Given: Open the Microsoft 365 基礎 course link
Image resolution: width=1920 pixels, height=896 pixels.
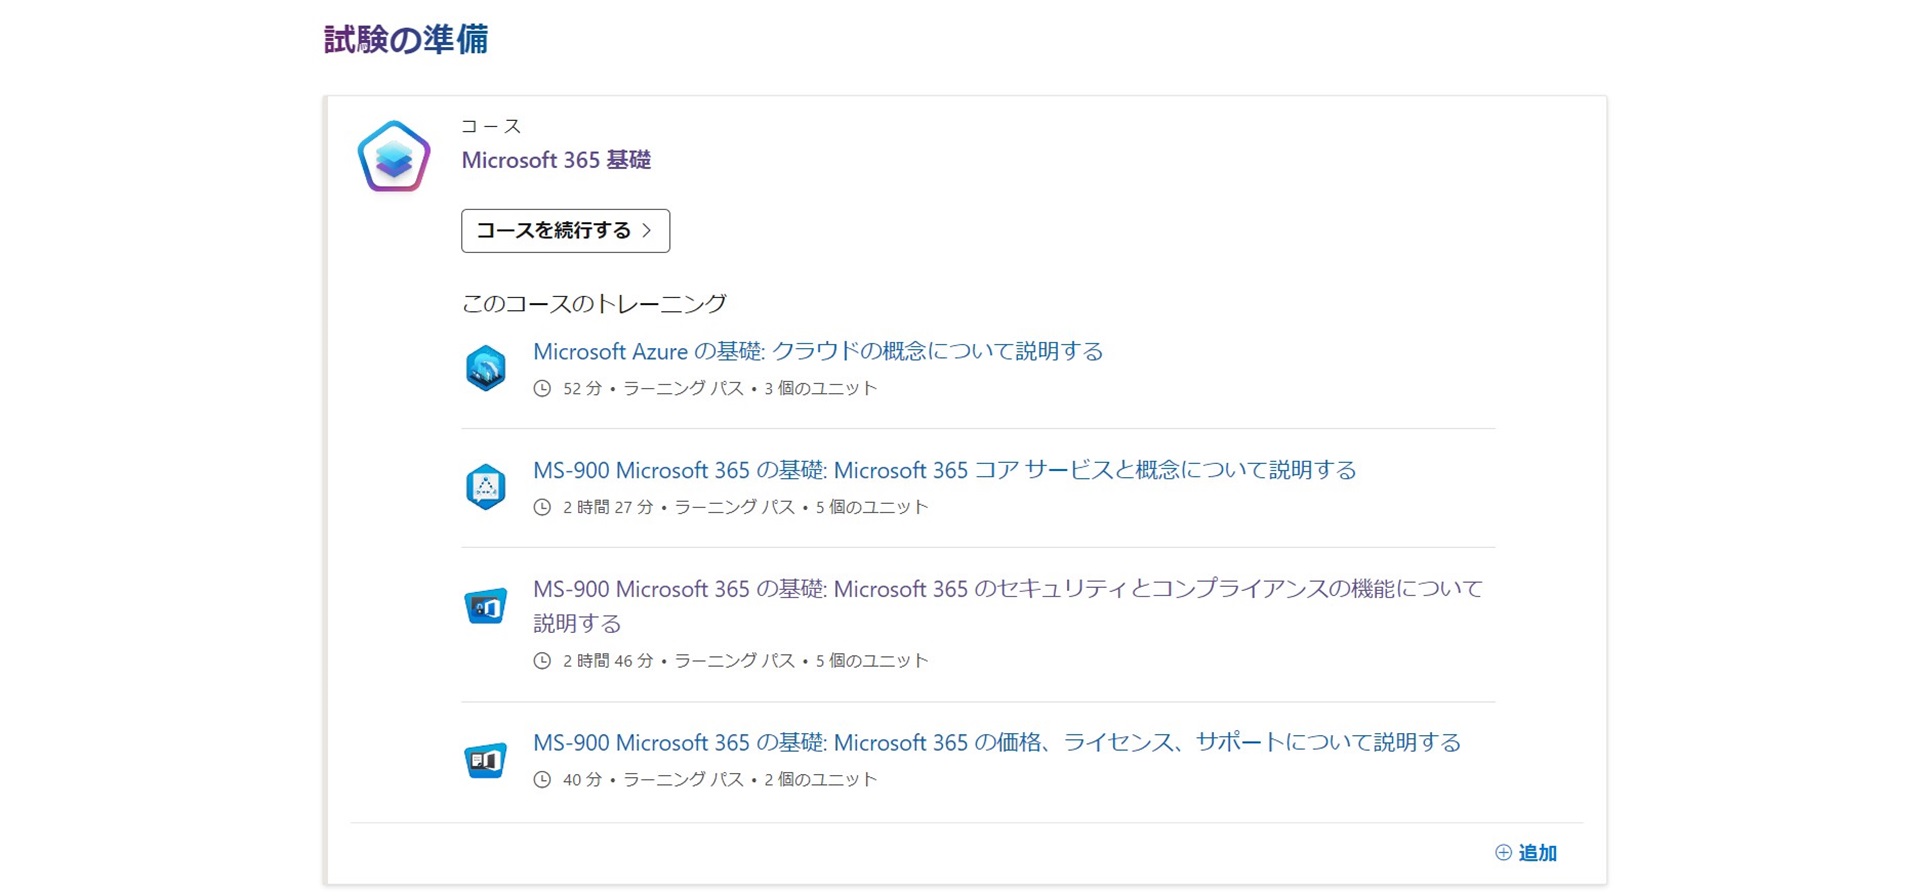Looking at the screenshot, I should pyautogui.click(x=556, y=160).
